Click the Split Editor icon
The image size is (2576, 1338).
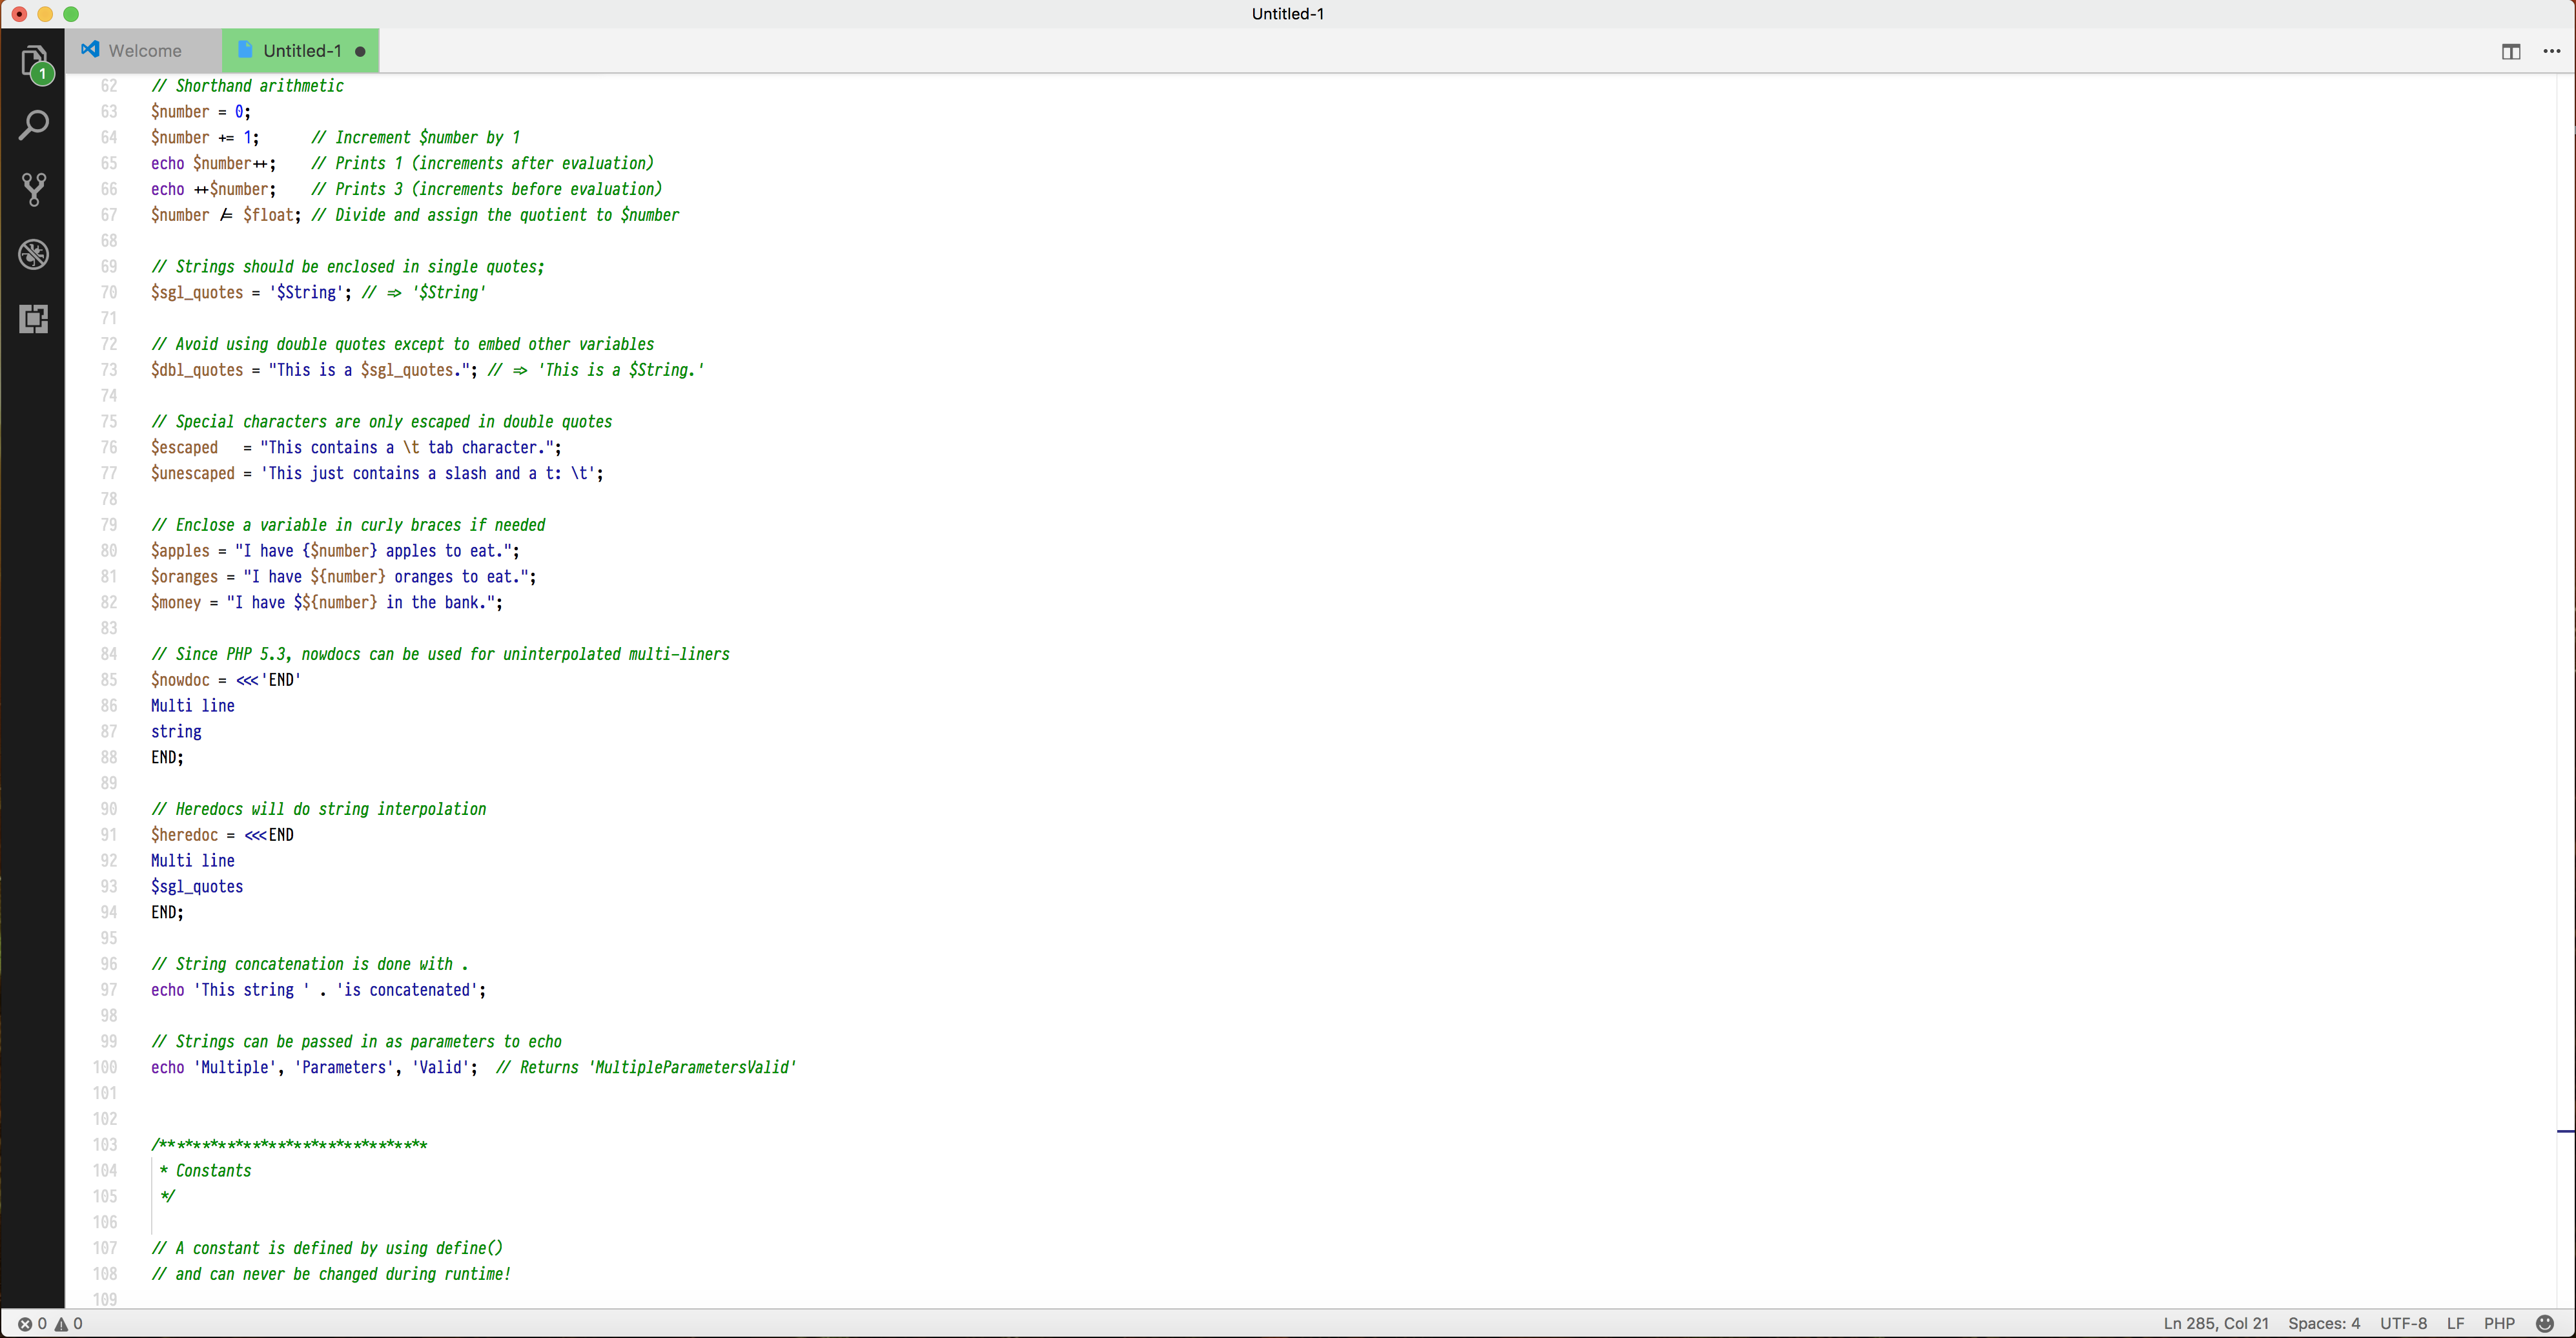[x=2510, y=51]
